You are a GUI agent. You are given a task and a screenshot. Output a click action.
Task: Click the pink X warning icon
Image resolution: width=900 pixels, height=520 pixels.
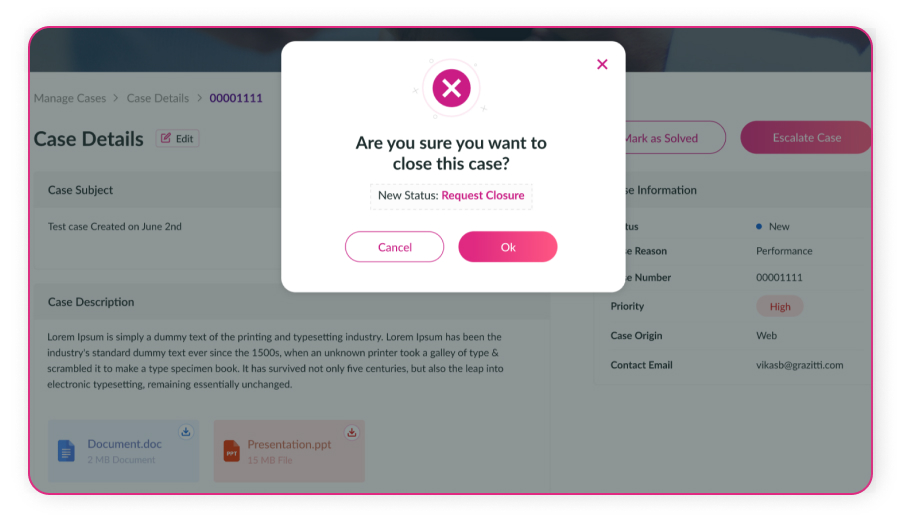(x=451, y=88)
